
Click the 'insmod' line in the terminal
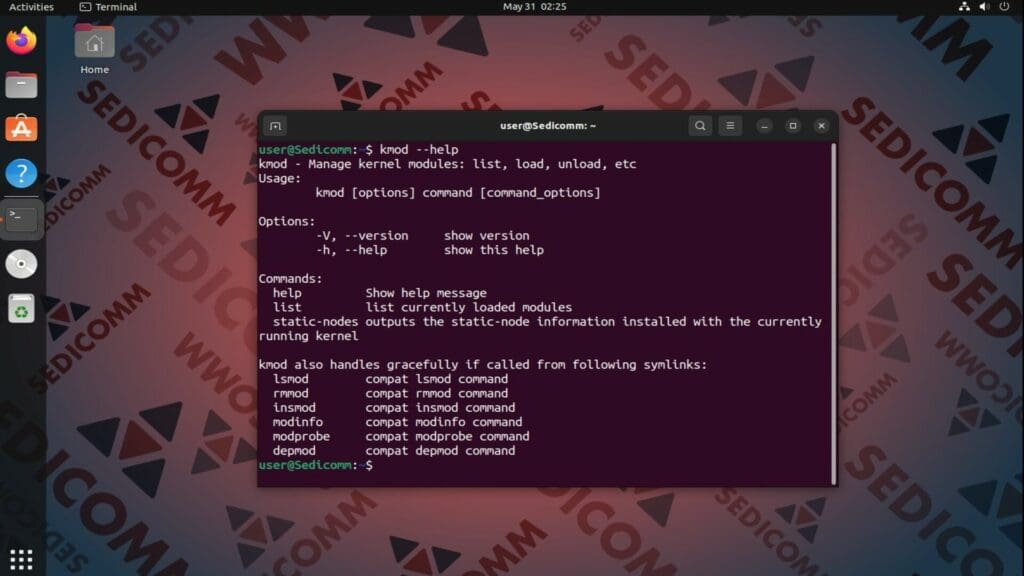[394, 408]
